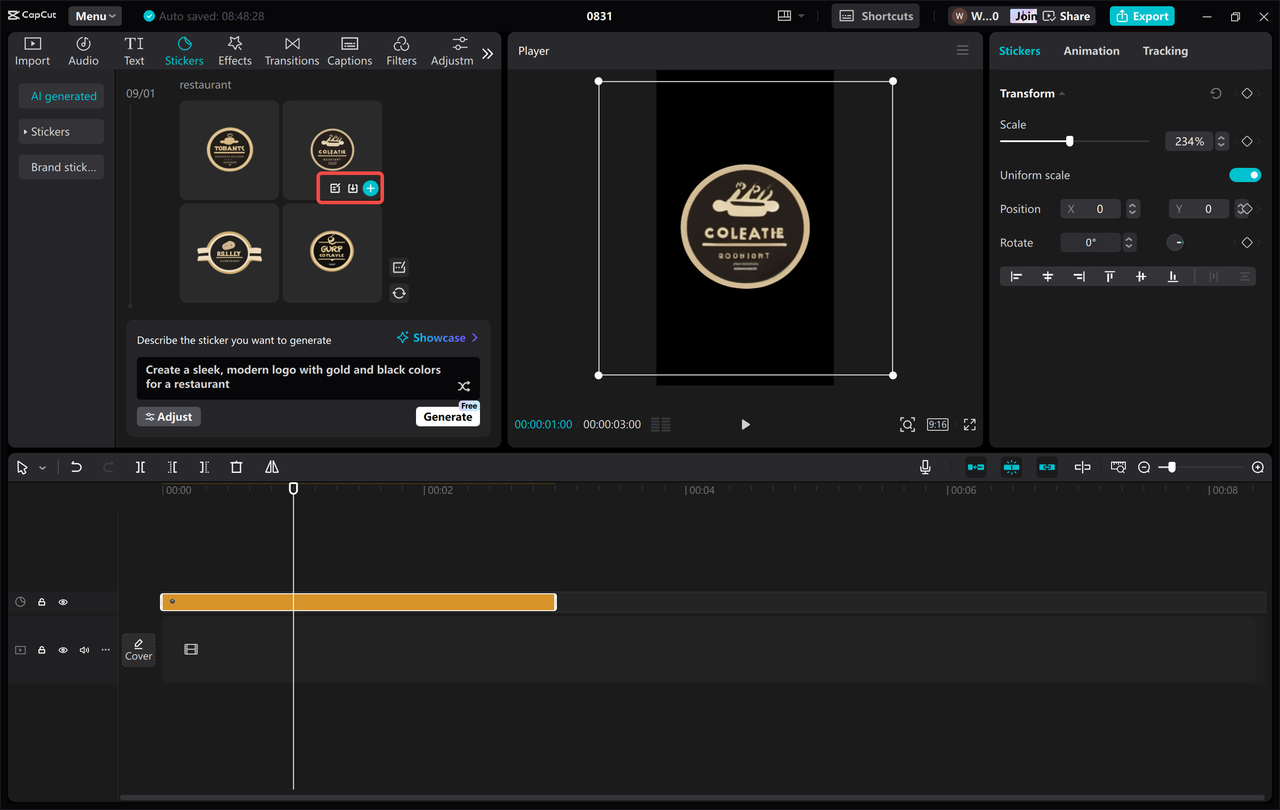Toggle the lock on the sticker track
1280x810 pixels.
(x=41, y=601)
